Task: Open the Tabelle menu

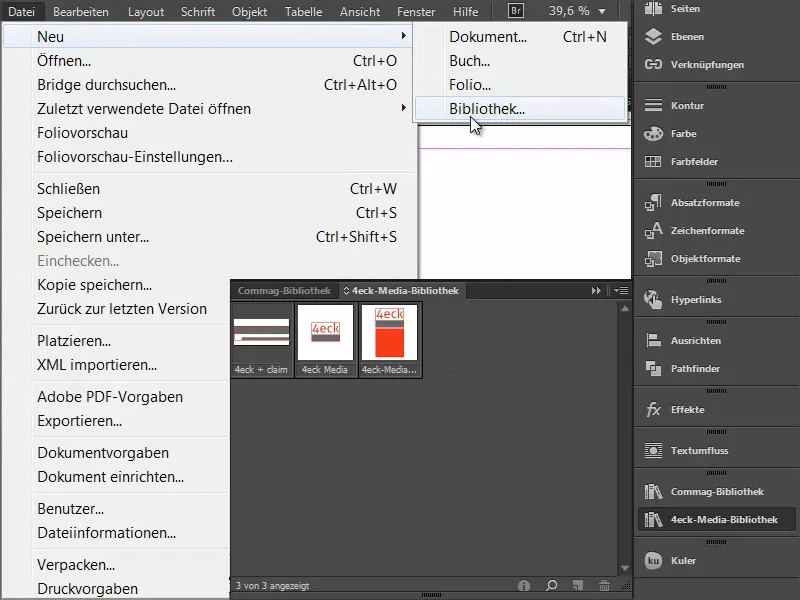Action: click(x=304, y=11)
